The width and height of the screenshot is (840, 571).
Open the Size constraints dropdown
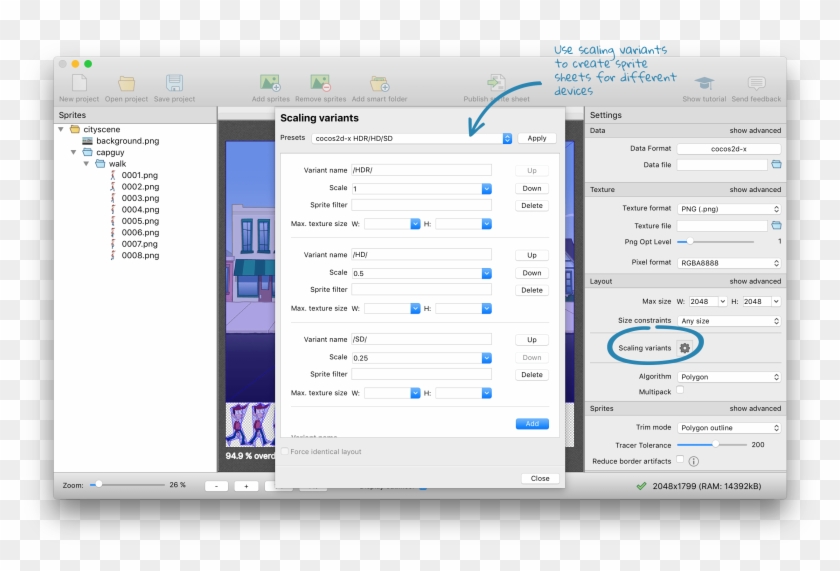729,321
